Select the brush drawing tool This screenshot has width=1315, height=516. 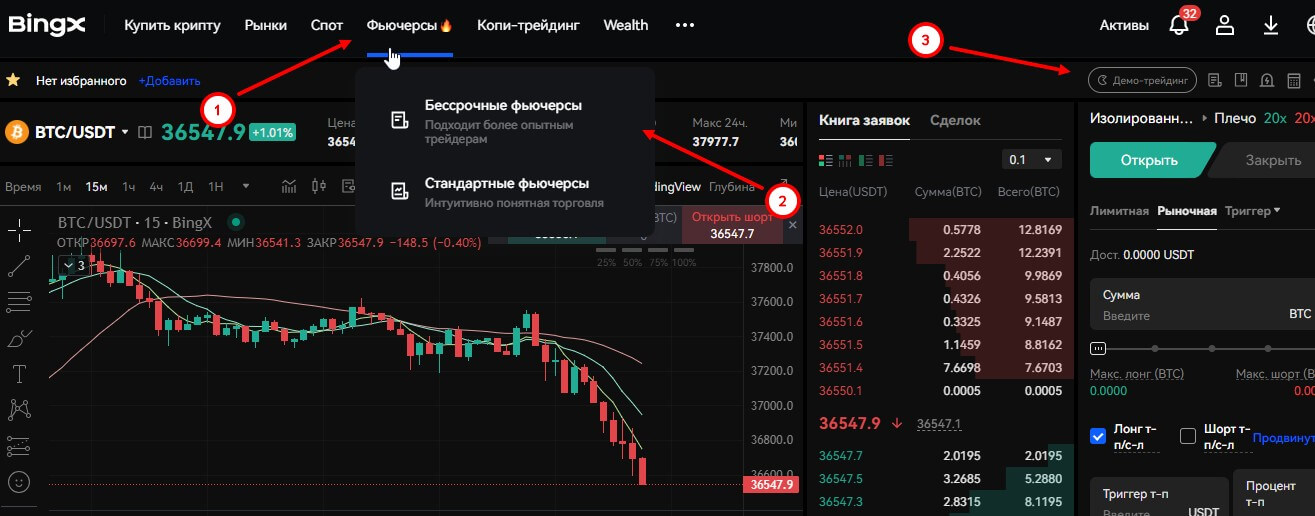click(19, 338)
